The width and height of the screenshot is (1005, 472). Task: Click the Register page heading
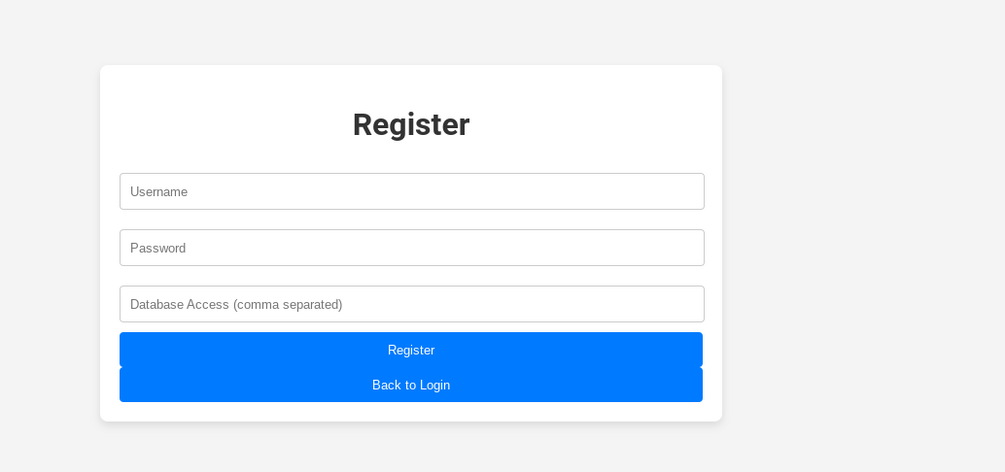click(411, 124)
